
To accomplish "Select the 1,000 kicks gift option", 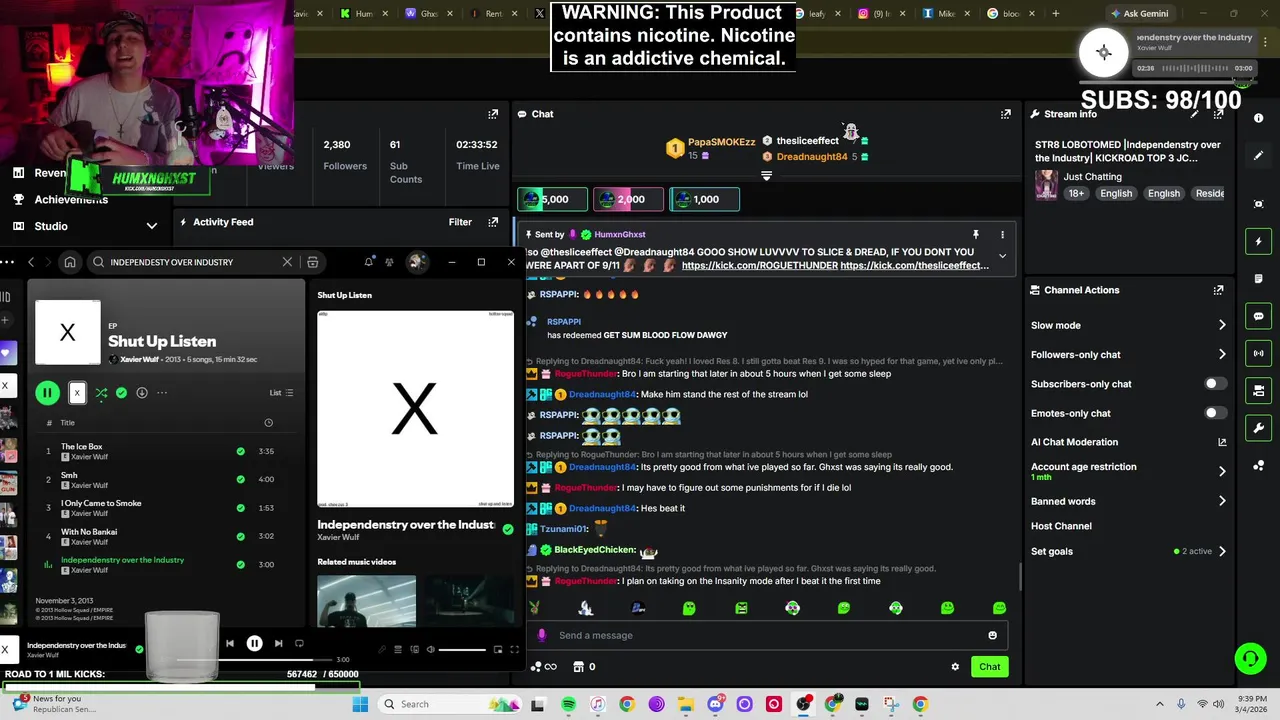I will pyautogui.click(x=705, y=199).
